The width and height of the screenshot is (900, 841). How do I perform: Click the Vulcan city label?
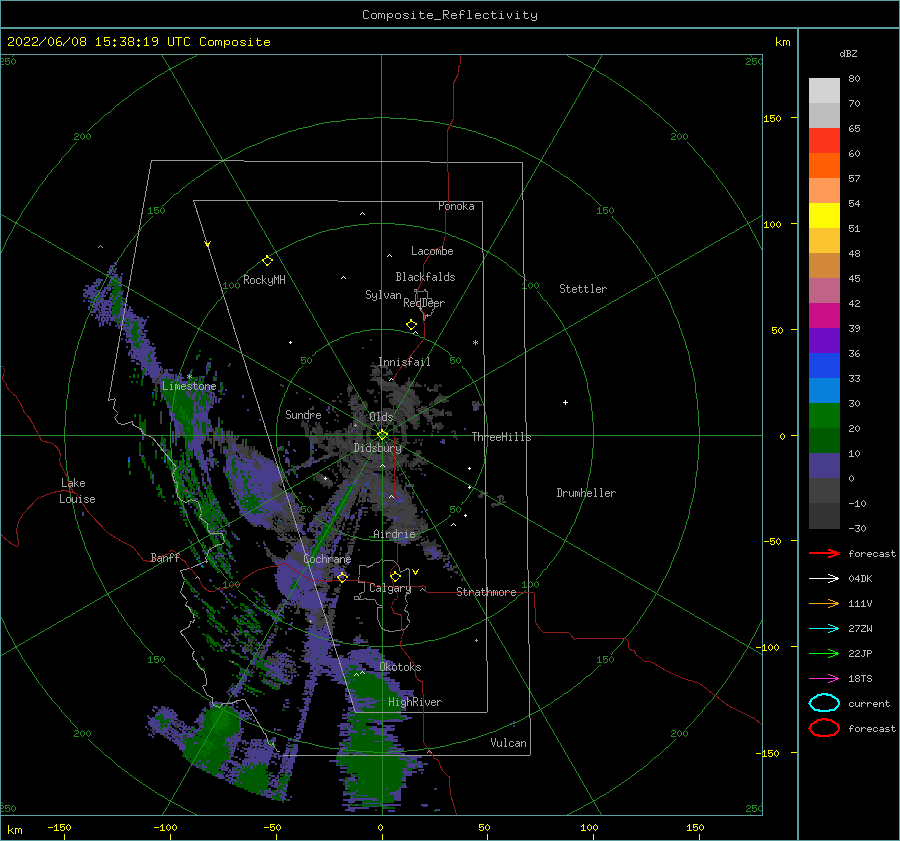508,743
